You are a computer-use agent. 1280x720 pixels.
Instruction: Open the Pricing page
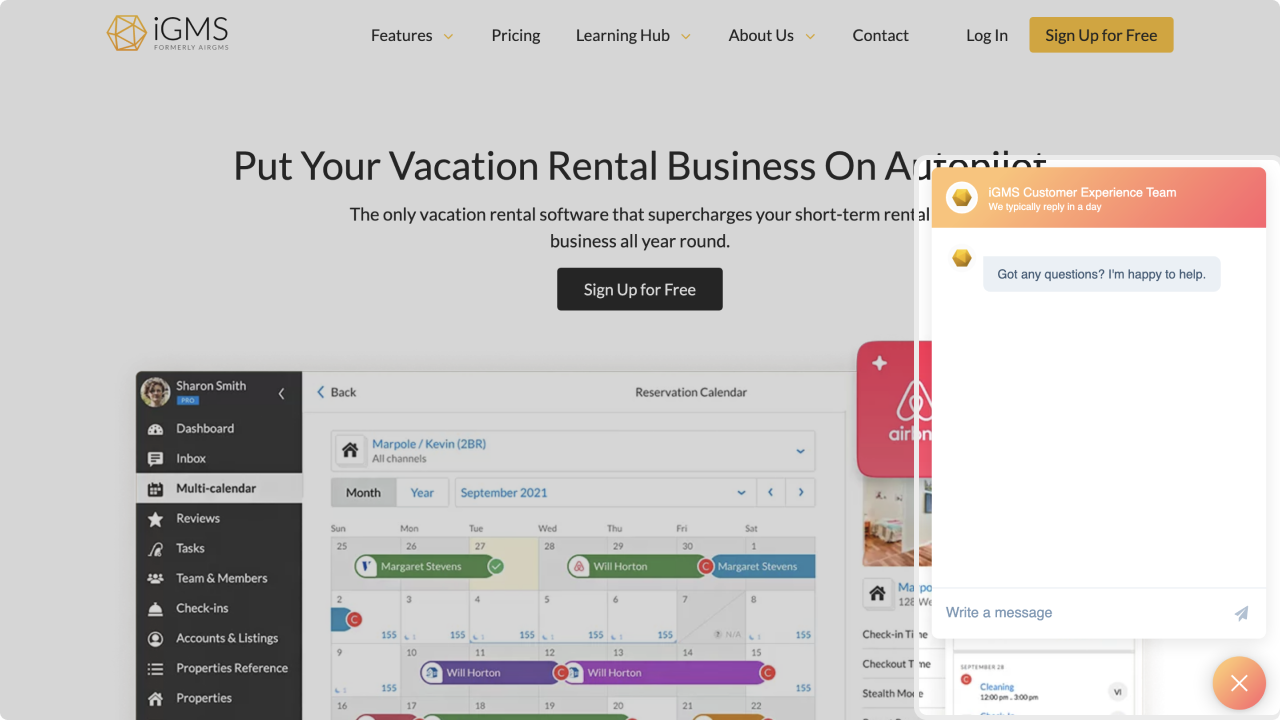click(516, 35)
